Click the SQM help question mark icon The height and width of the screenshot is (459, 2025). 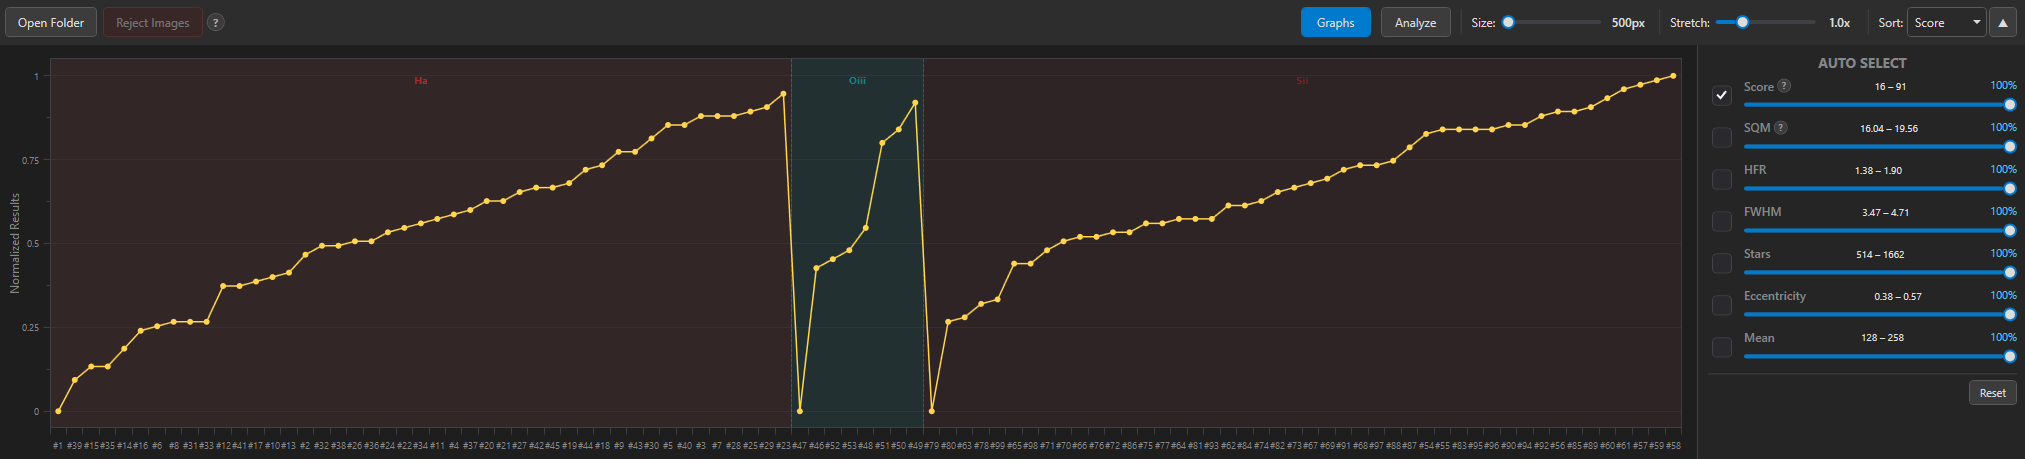click(x=1780, y=128)
